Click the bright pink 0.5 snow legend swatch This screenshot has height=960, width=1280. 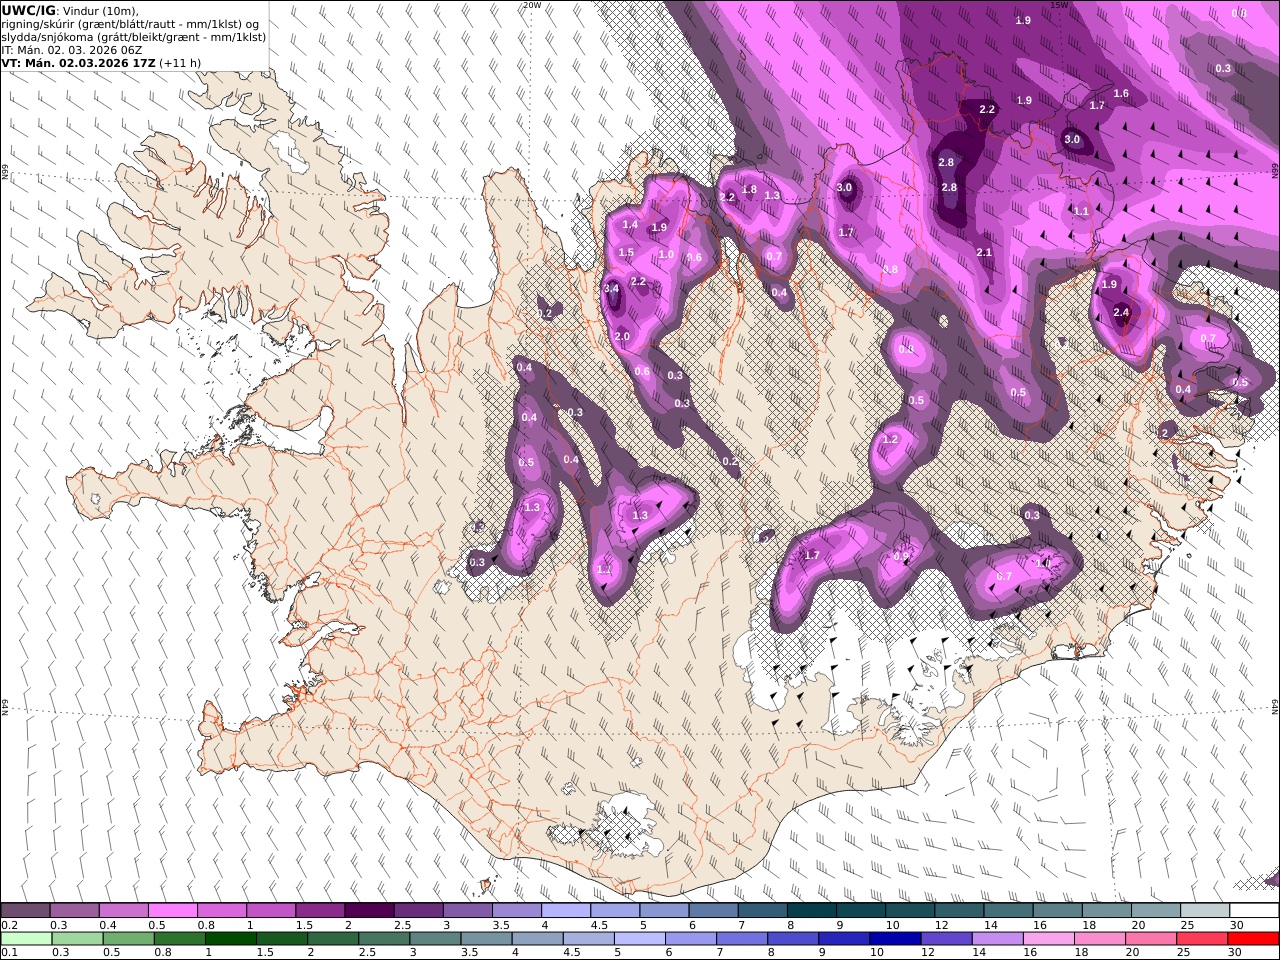tap(172, 911)
